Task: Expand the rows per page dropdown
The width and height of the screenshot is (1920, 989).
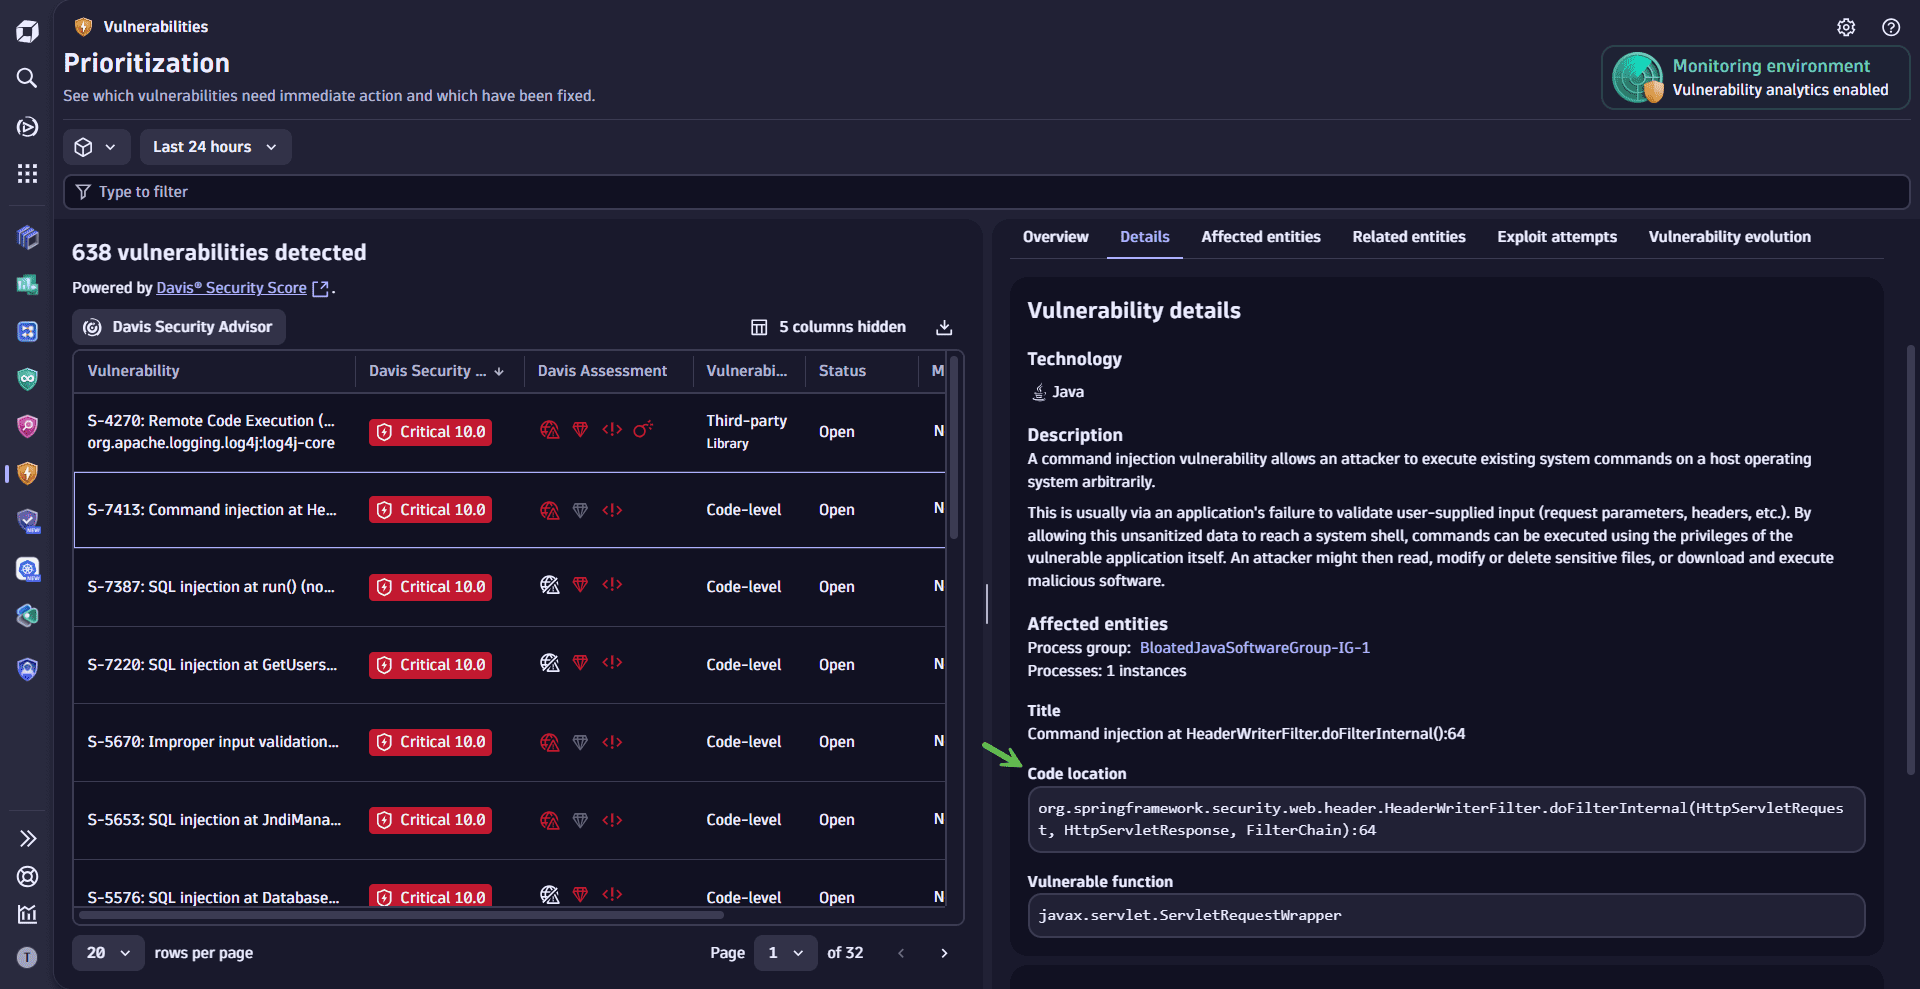Action: tap(108, 953)
